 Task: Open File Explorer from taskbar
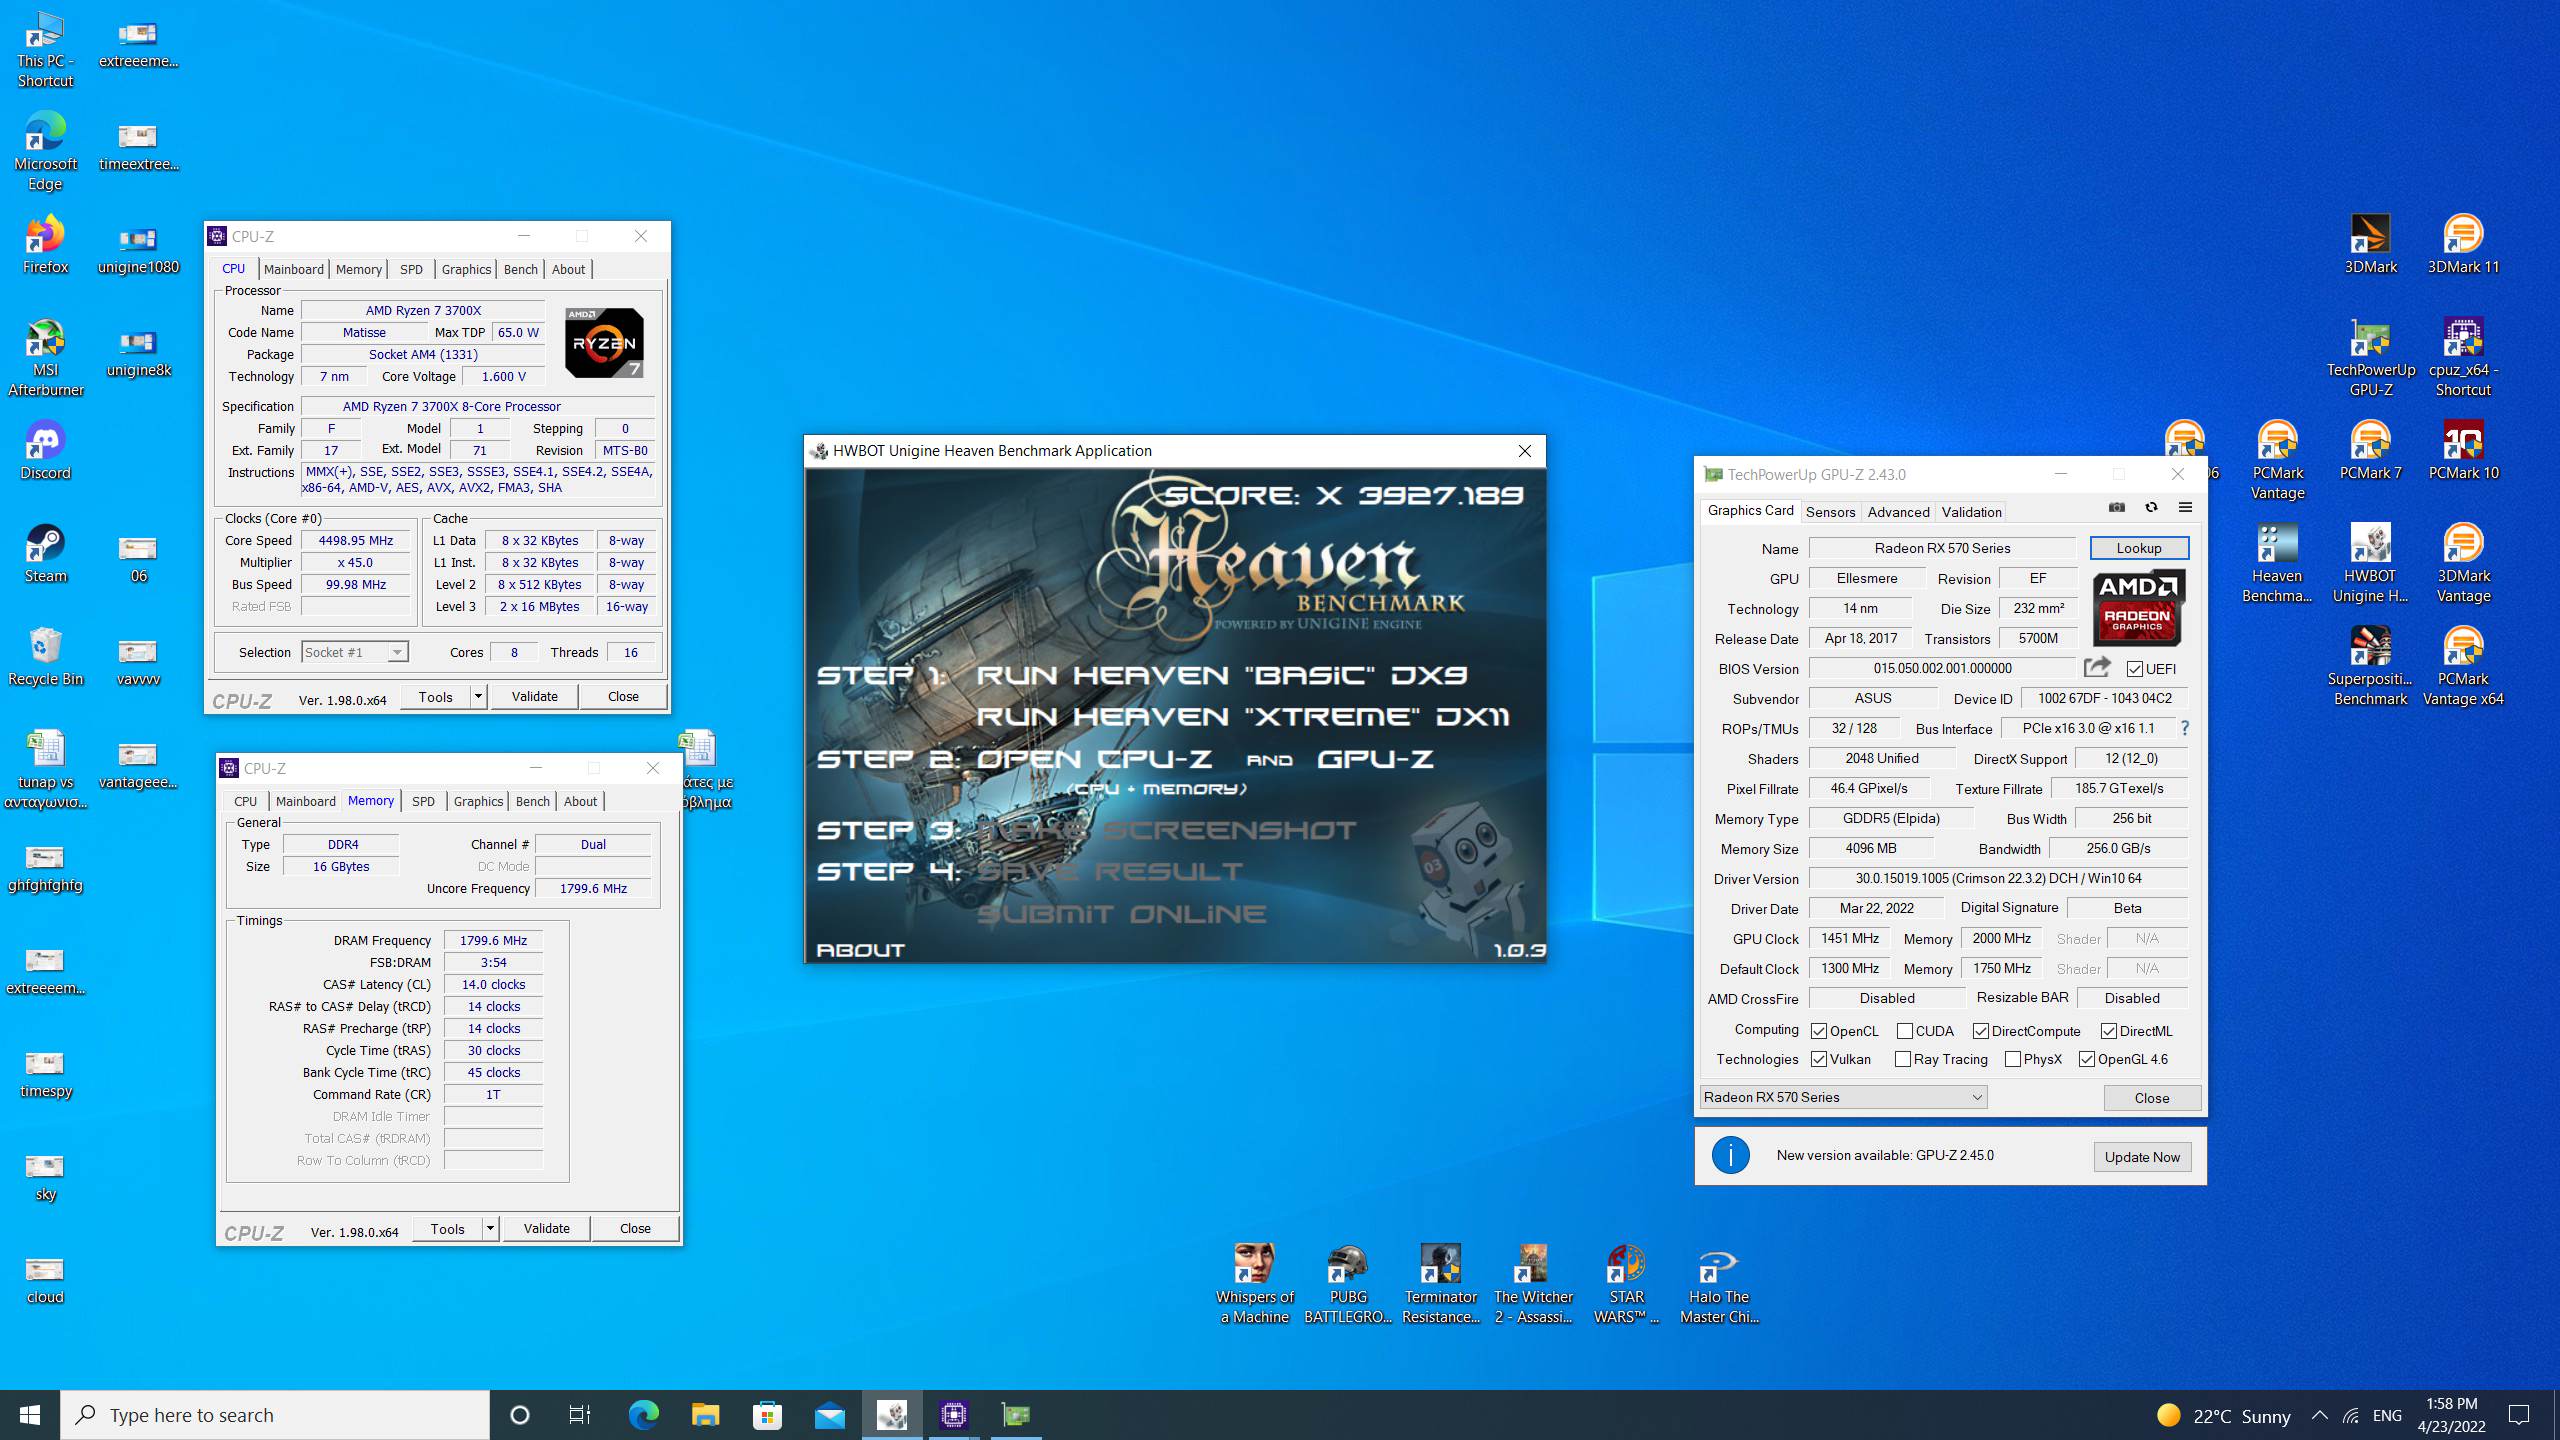point(706,1414)
